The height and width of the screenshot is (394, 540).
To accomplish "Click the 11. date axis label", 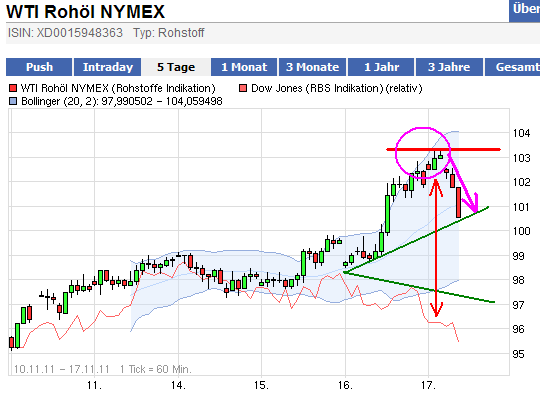I will [x=94, y=385].
